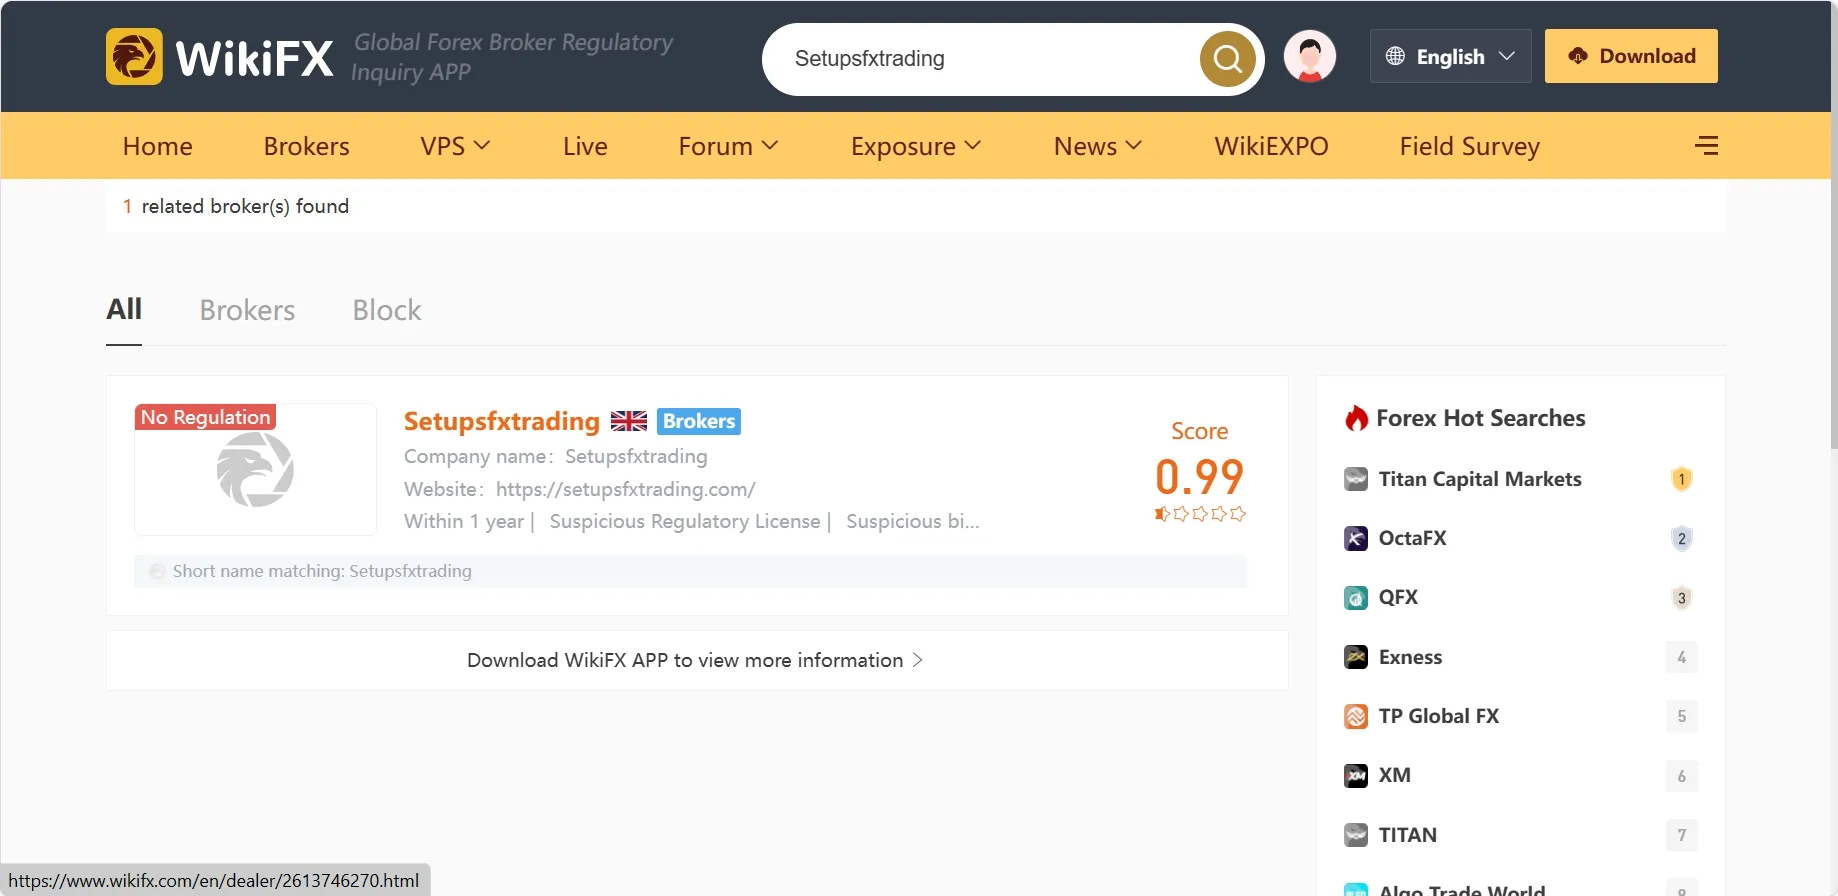Open the Setupsfxtrading broker title link
Screen dimensions: 1838x896
[501, 421]
